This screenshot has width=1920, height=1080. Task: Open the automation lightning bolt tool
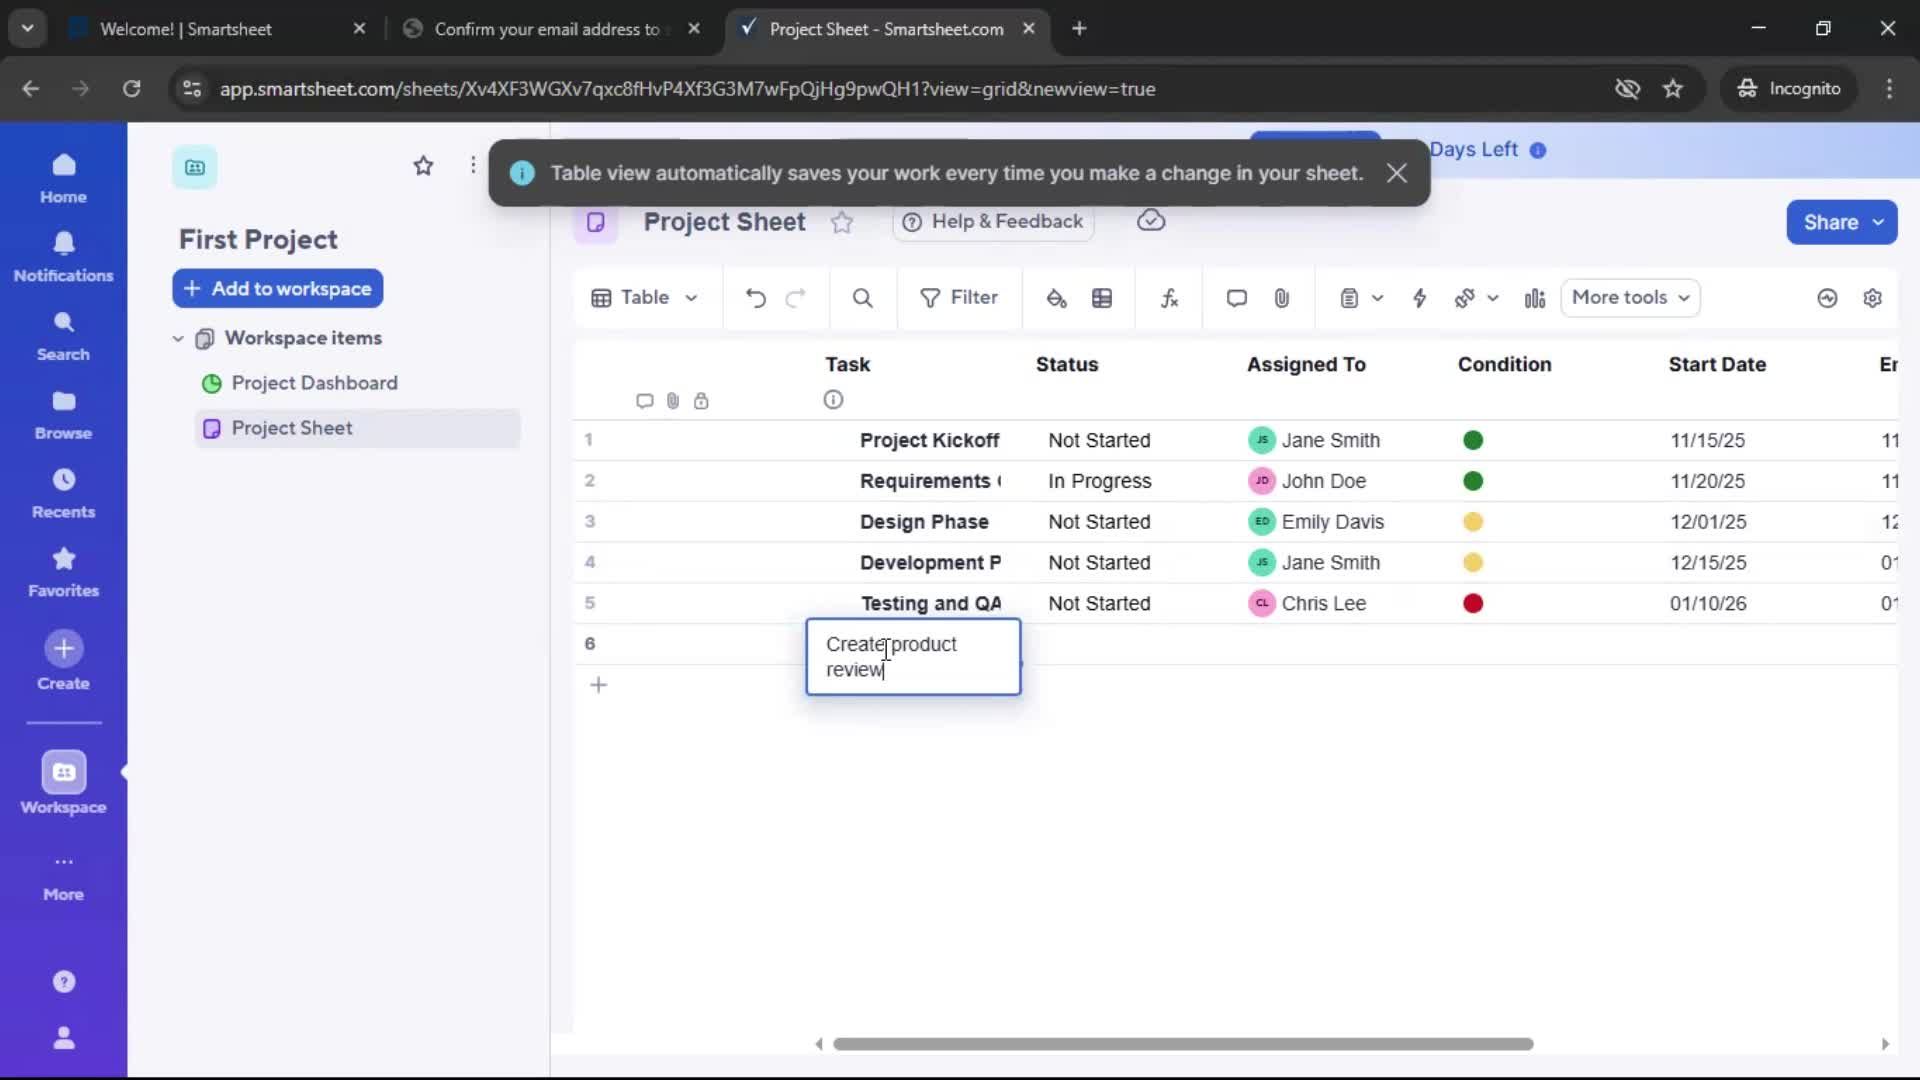[1421, 298]
